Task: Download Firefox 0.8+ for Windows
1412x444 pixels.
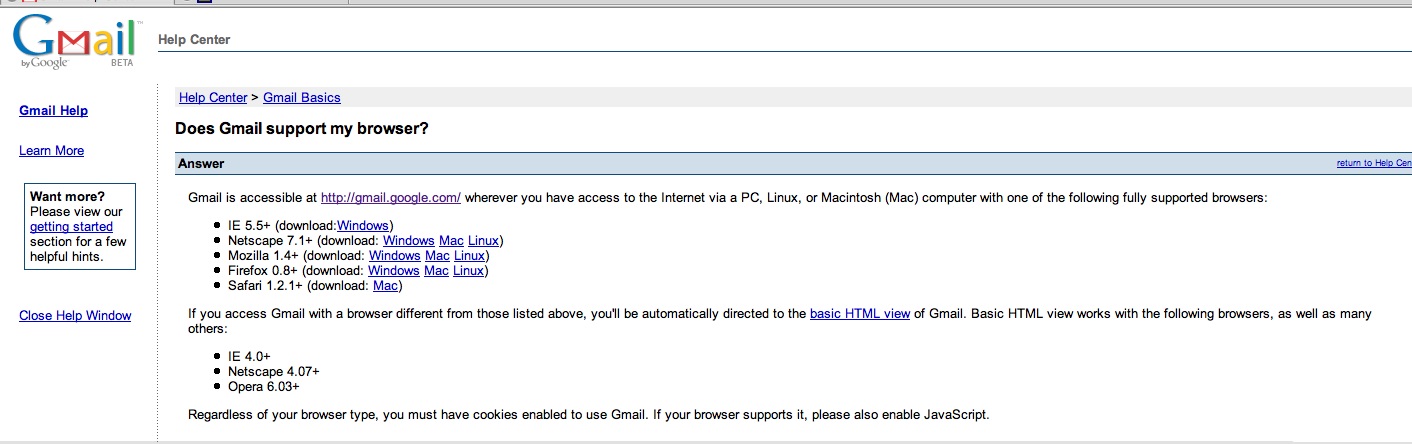Action: [x=393, y=271]
